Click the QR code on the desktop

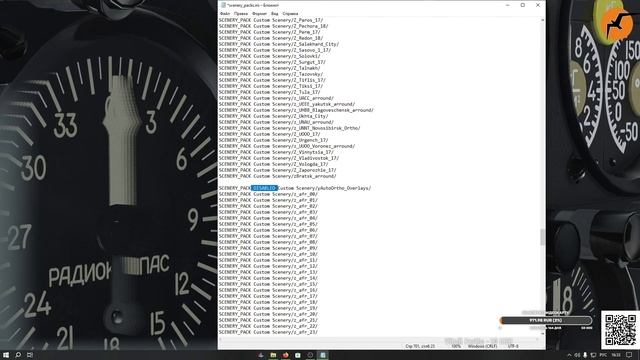pyautogui.click(x=620, y=330)
